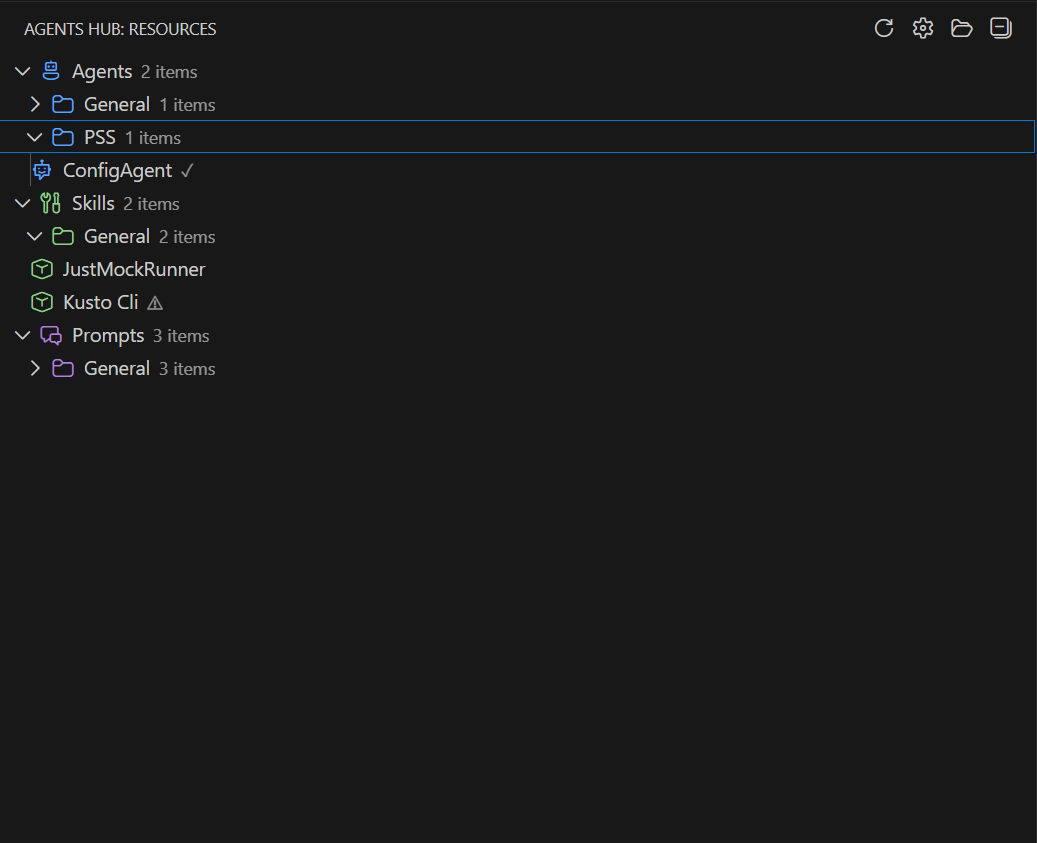
Task: Collapse the Skills section chevron
Action: (x=22, y=204)
